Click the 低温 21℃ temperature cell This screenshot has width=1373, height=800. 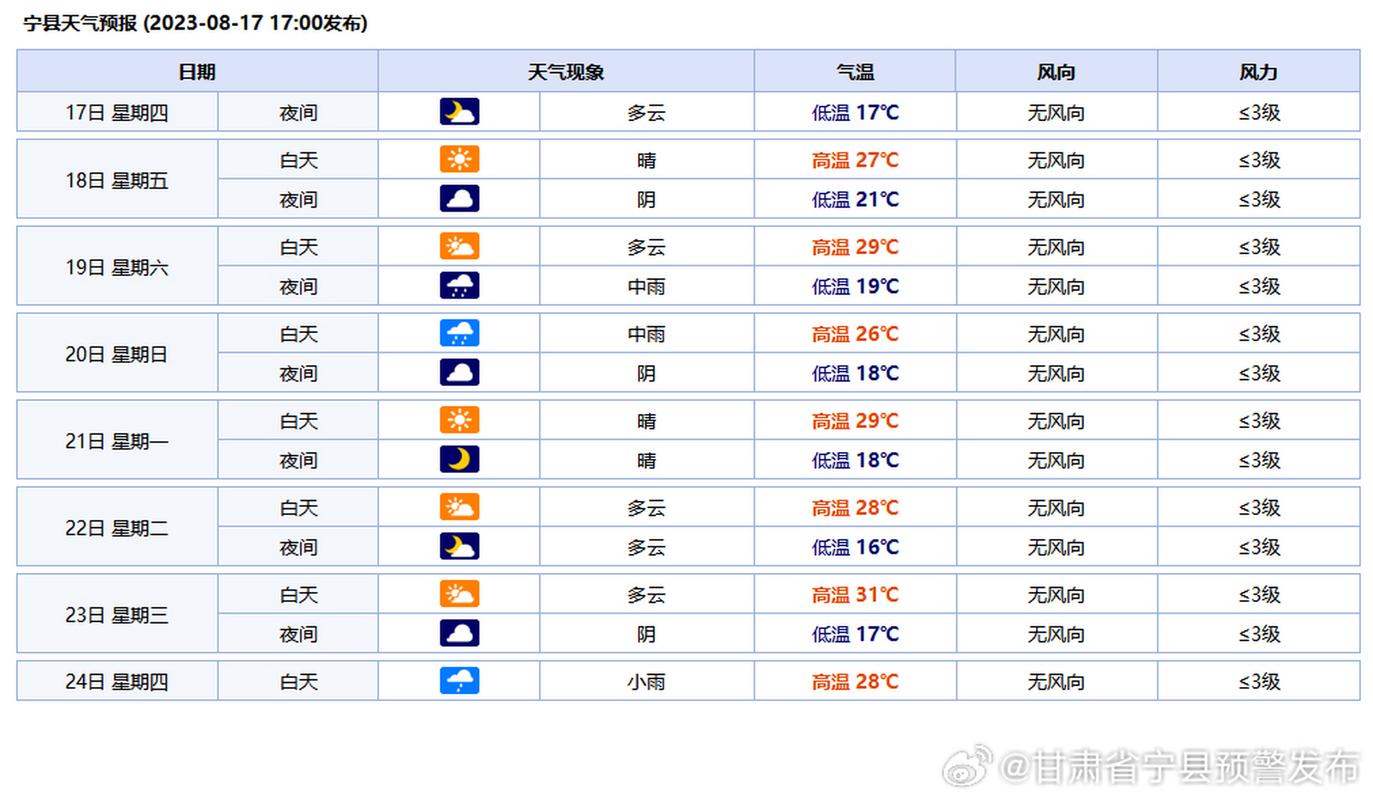(855, 199)
